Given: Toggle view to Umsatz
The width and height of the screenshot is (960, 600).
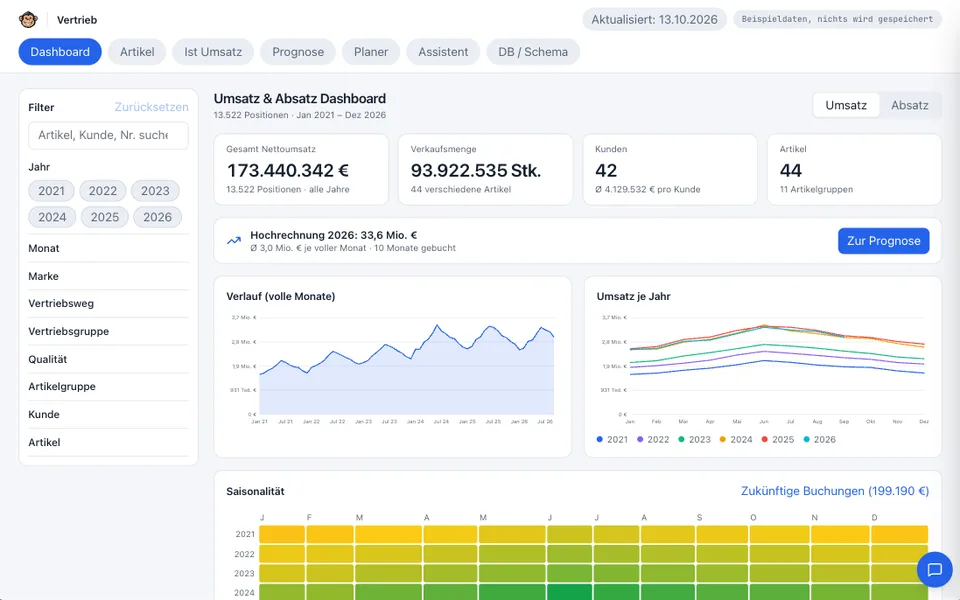Looking at the screenshot, I should (846, 105).
